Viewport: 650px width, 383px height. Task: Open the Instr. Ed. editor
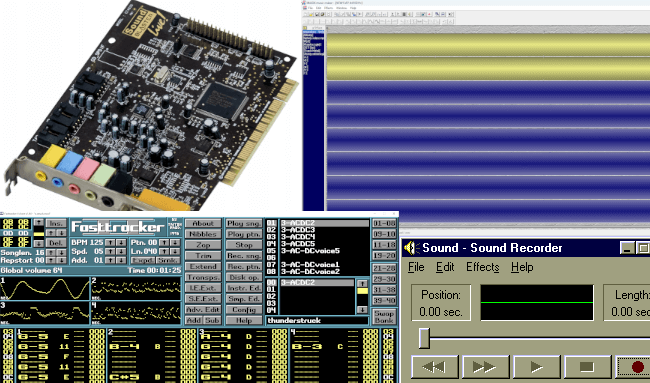point(244,288)
